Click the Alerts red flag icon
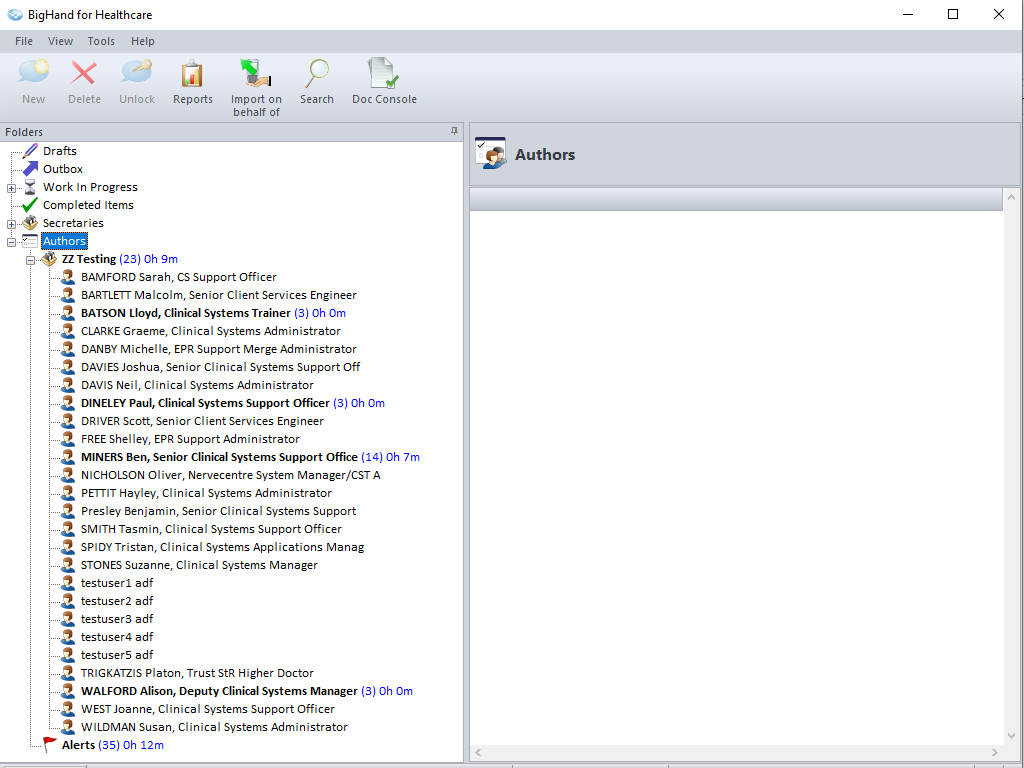Image resolution: width=1024 pixels, height=768 pixels. click(x=49, y=744)
